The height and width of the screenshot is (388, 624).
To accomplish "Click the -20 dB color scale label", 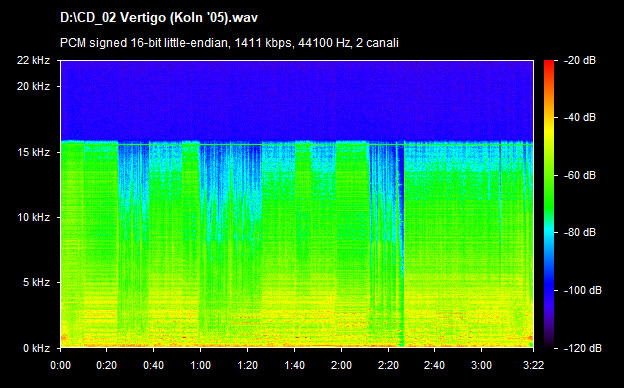I will pyautogui.click(x=580, y=60).
